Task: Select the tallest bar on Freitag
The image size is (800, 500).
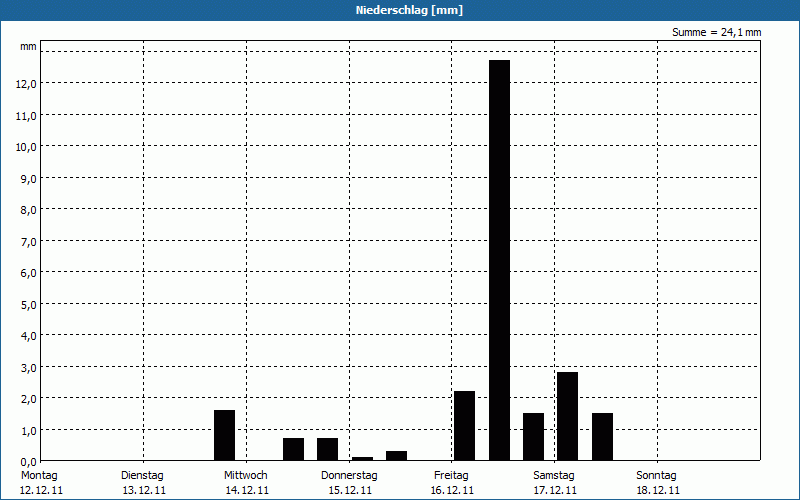Action: pyautogui.click(x=499, y=260)
